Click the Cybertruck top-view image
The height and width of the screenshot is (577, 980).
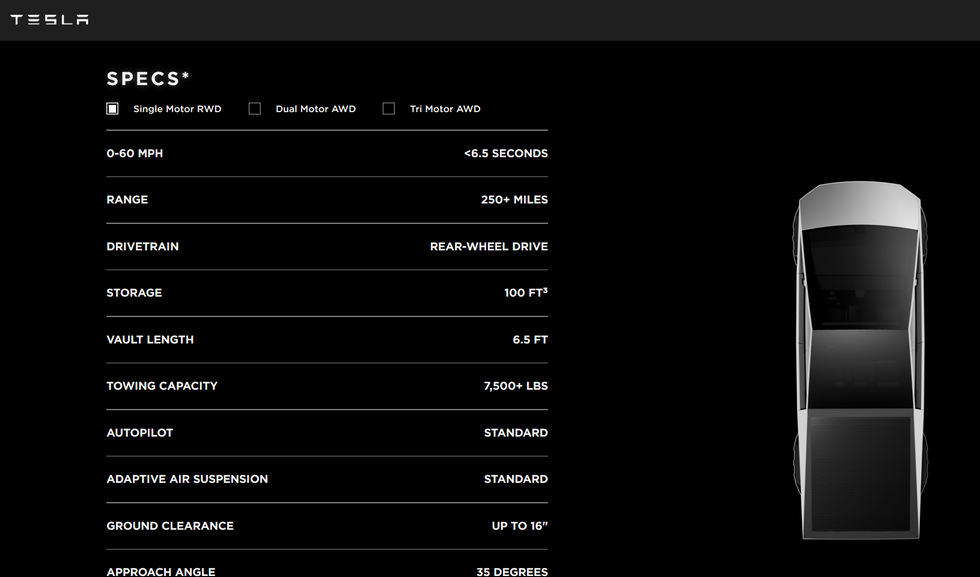[x=860, y=360]
